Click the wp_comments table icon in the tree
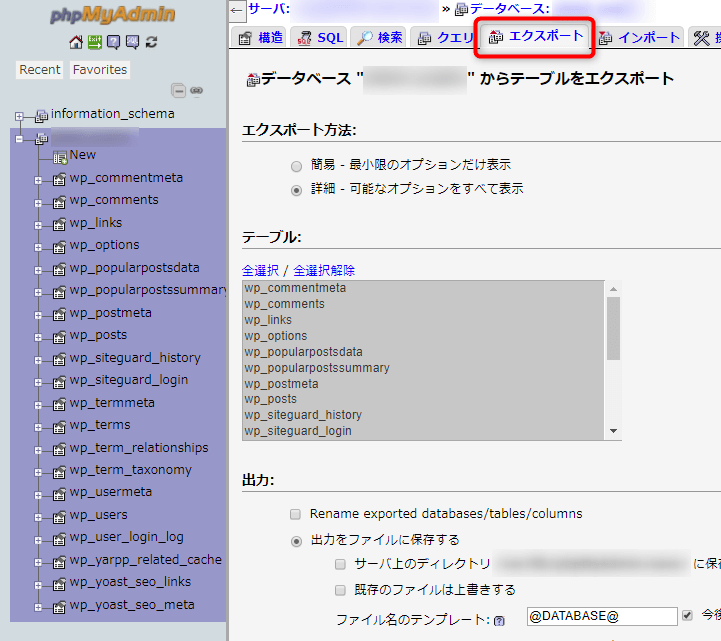This screenshot has height=641, width=721. pyautogui.click(x=59, y=202)
